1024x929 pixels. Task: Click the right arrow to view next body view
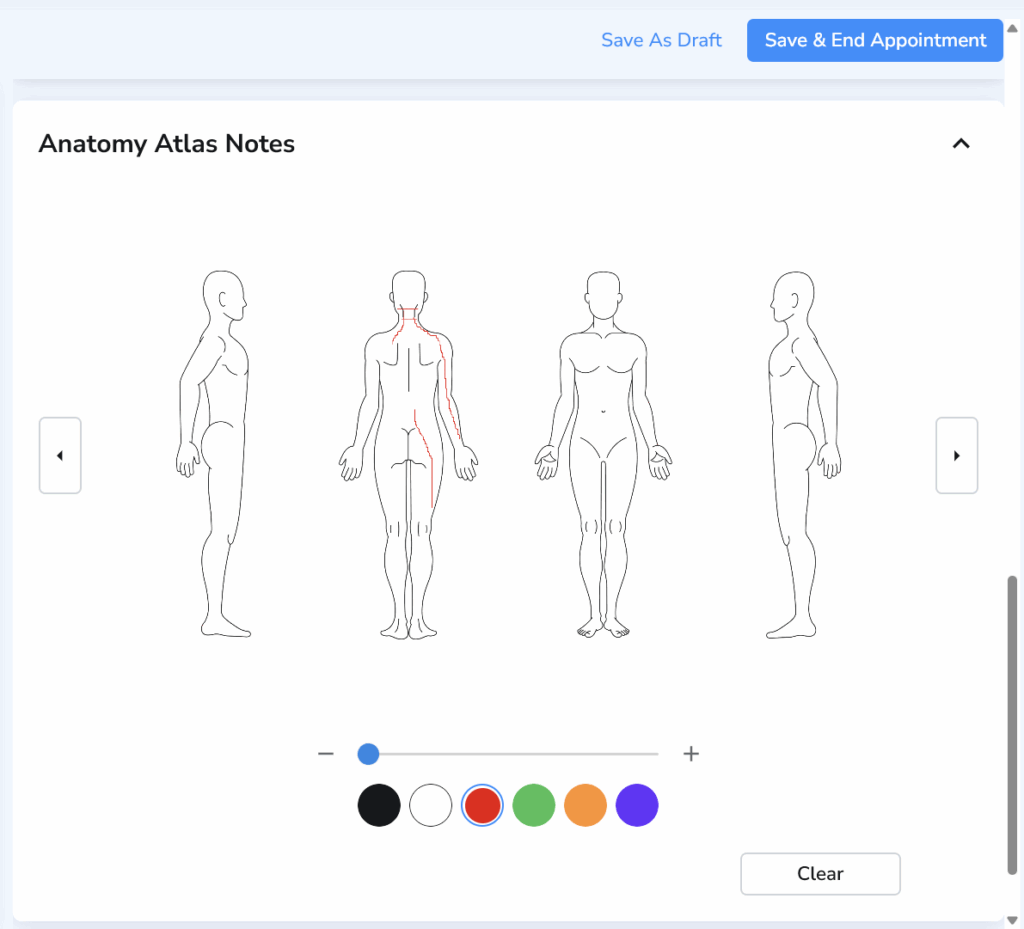pyautogui.click(x=957, y=455)
